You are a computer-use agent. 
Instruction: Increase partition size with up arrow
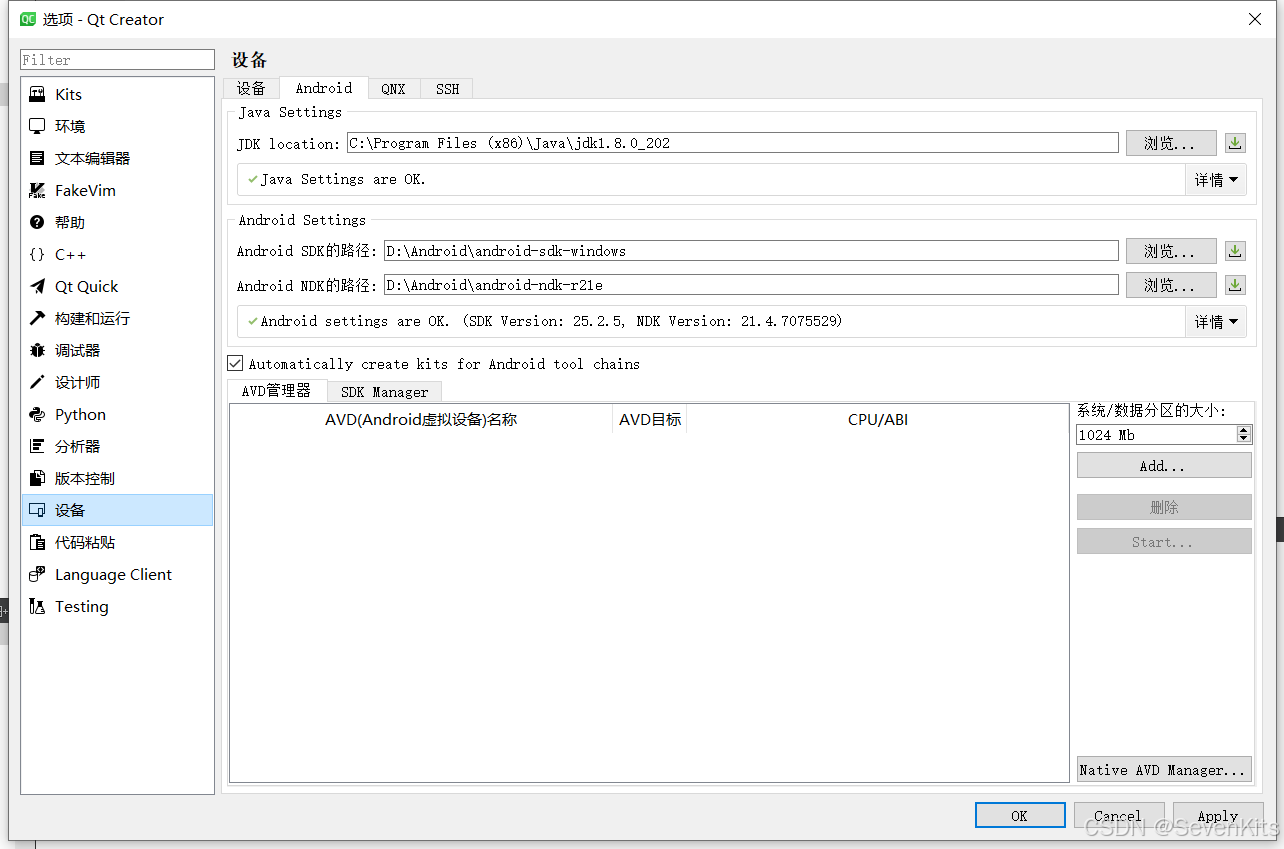coord(1244,430)
